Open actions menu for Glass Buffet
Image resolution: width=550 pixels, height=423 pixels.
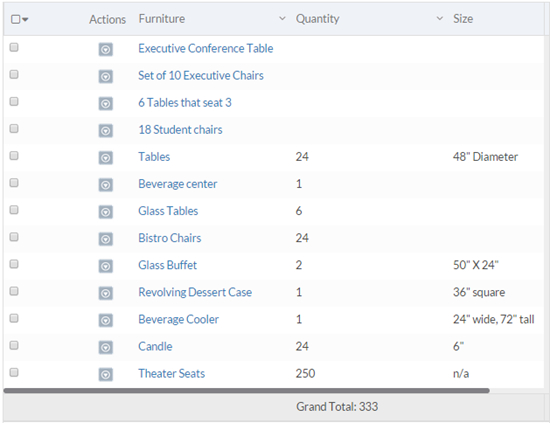[106, 266]
